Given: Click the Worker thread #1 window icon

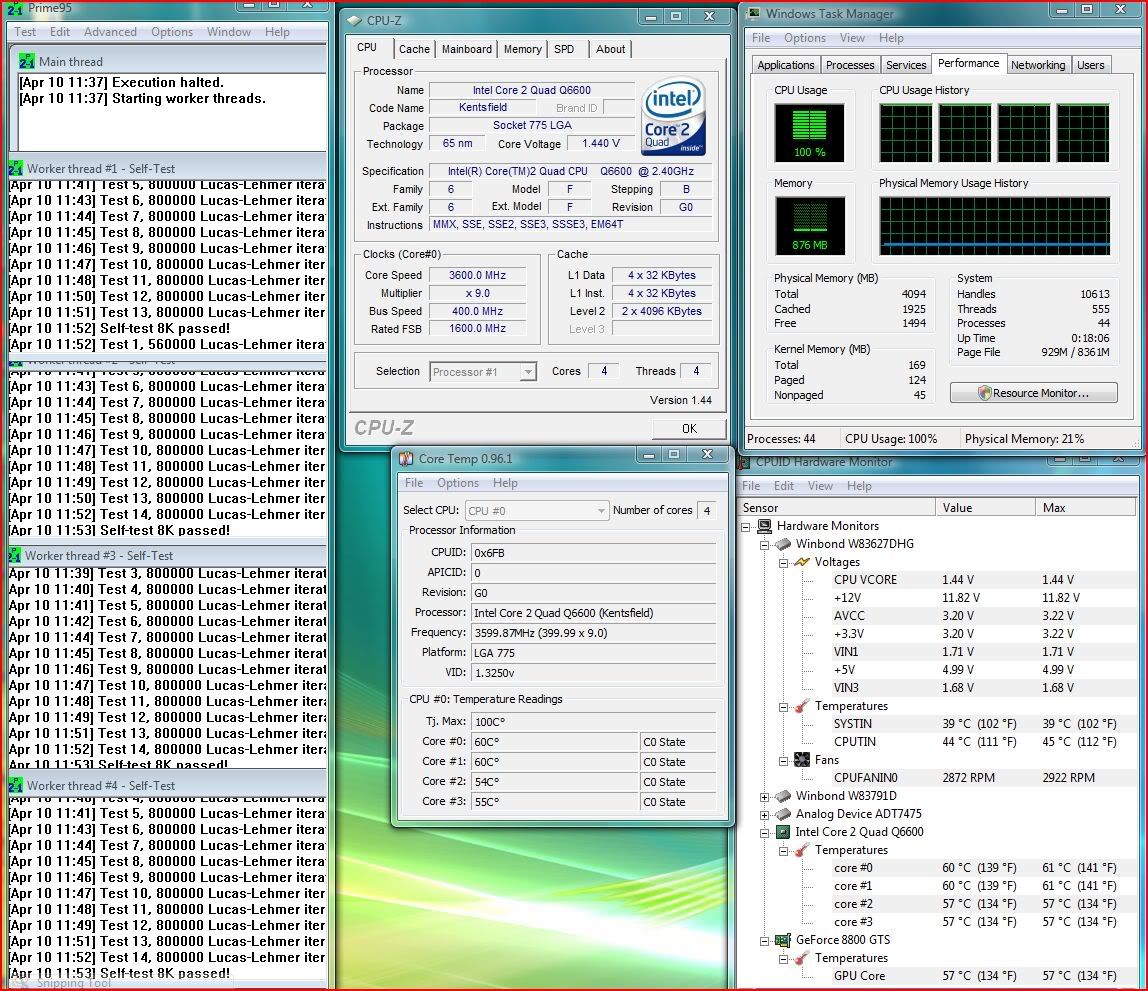Looking at the screenshot, I should tap(15, 168).
